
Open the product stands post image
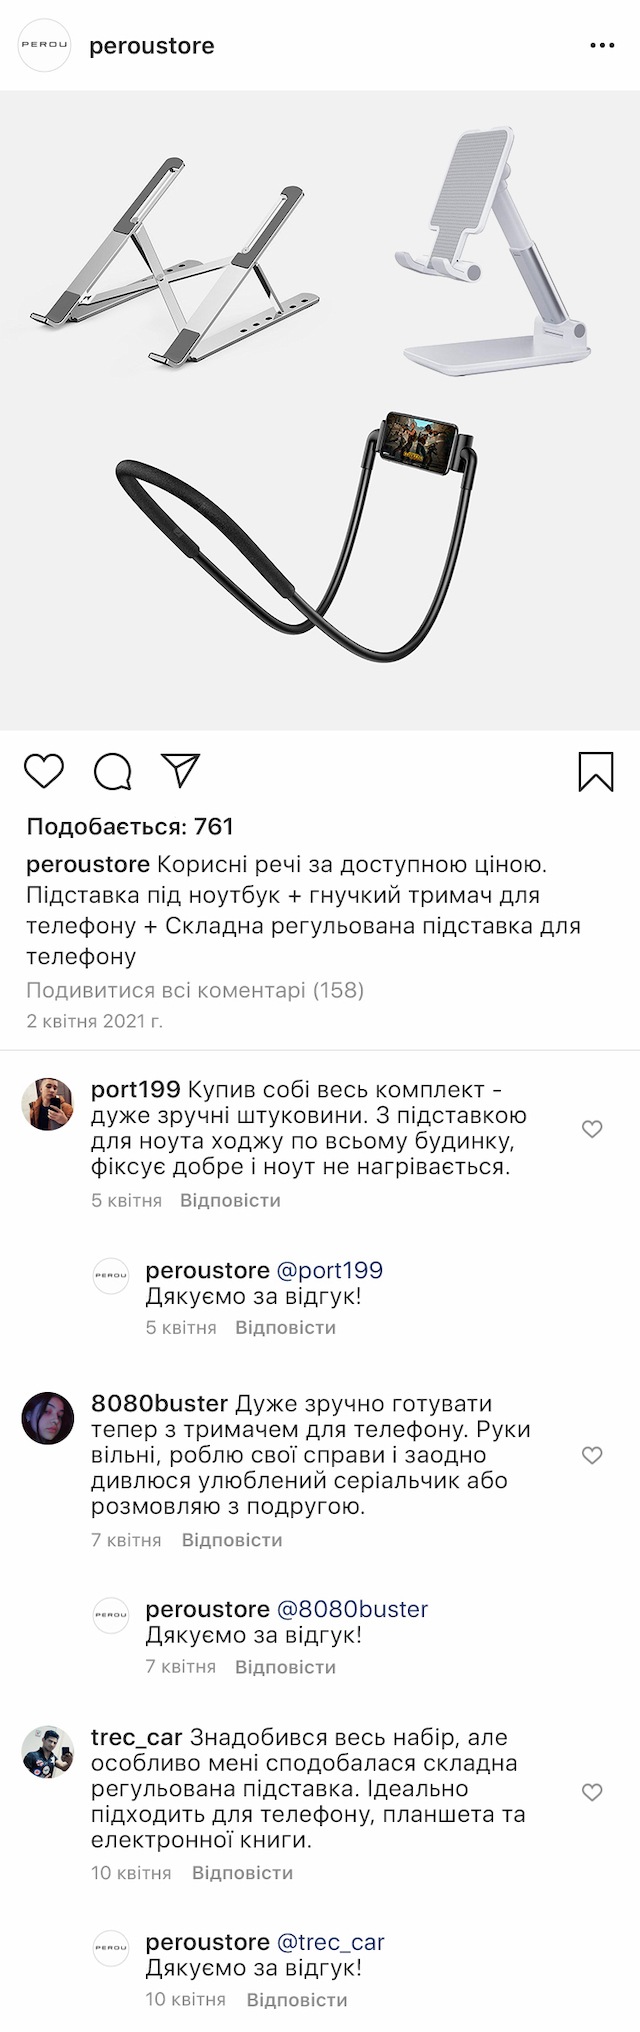[x=320, y=410]
